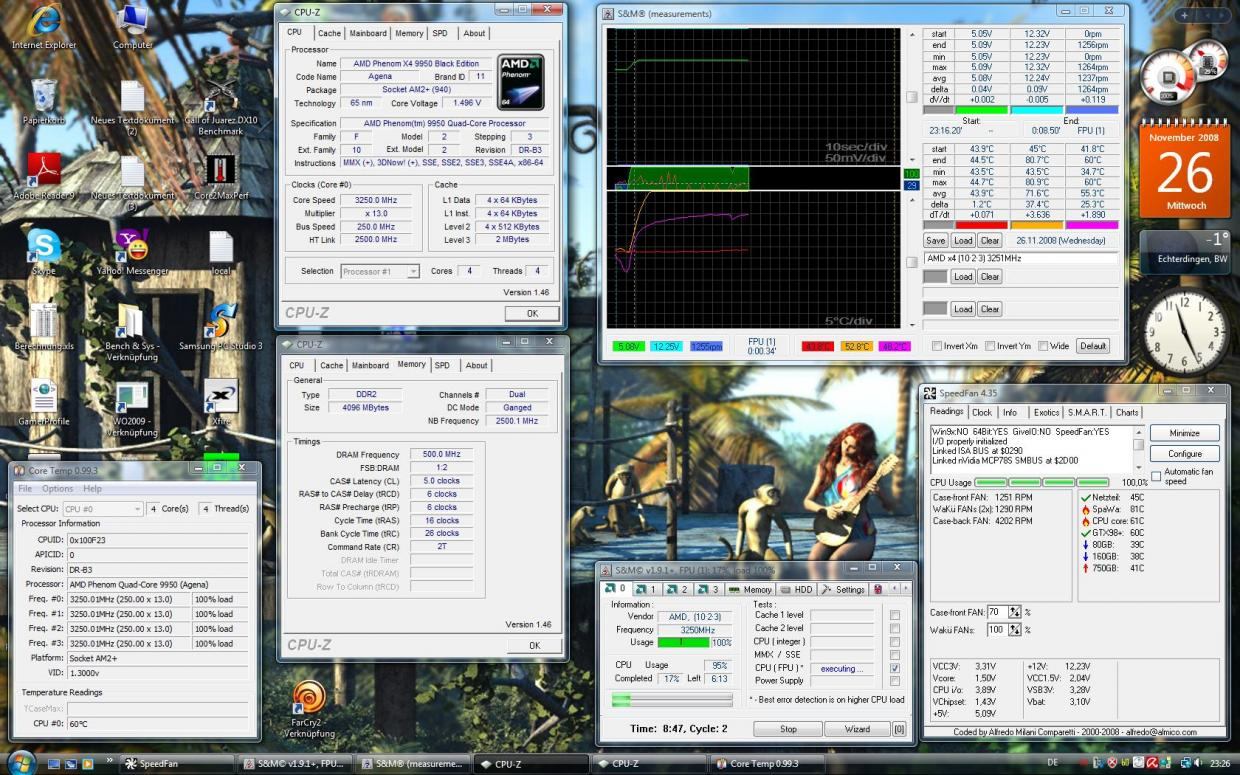This screenshot has height=775, width=1240.
Task: Check the Wide checkbox in S&M measurements
Action: coord(1043,346)
